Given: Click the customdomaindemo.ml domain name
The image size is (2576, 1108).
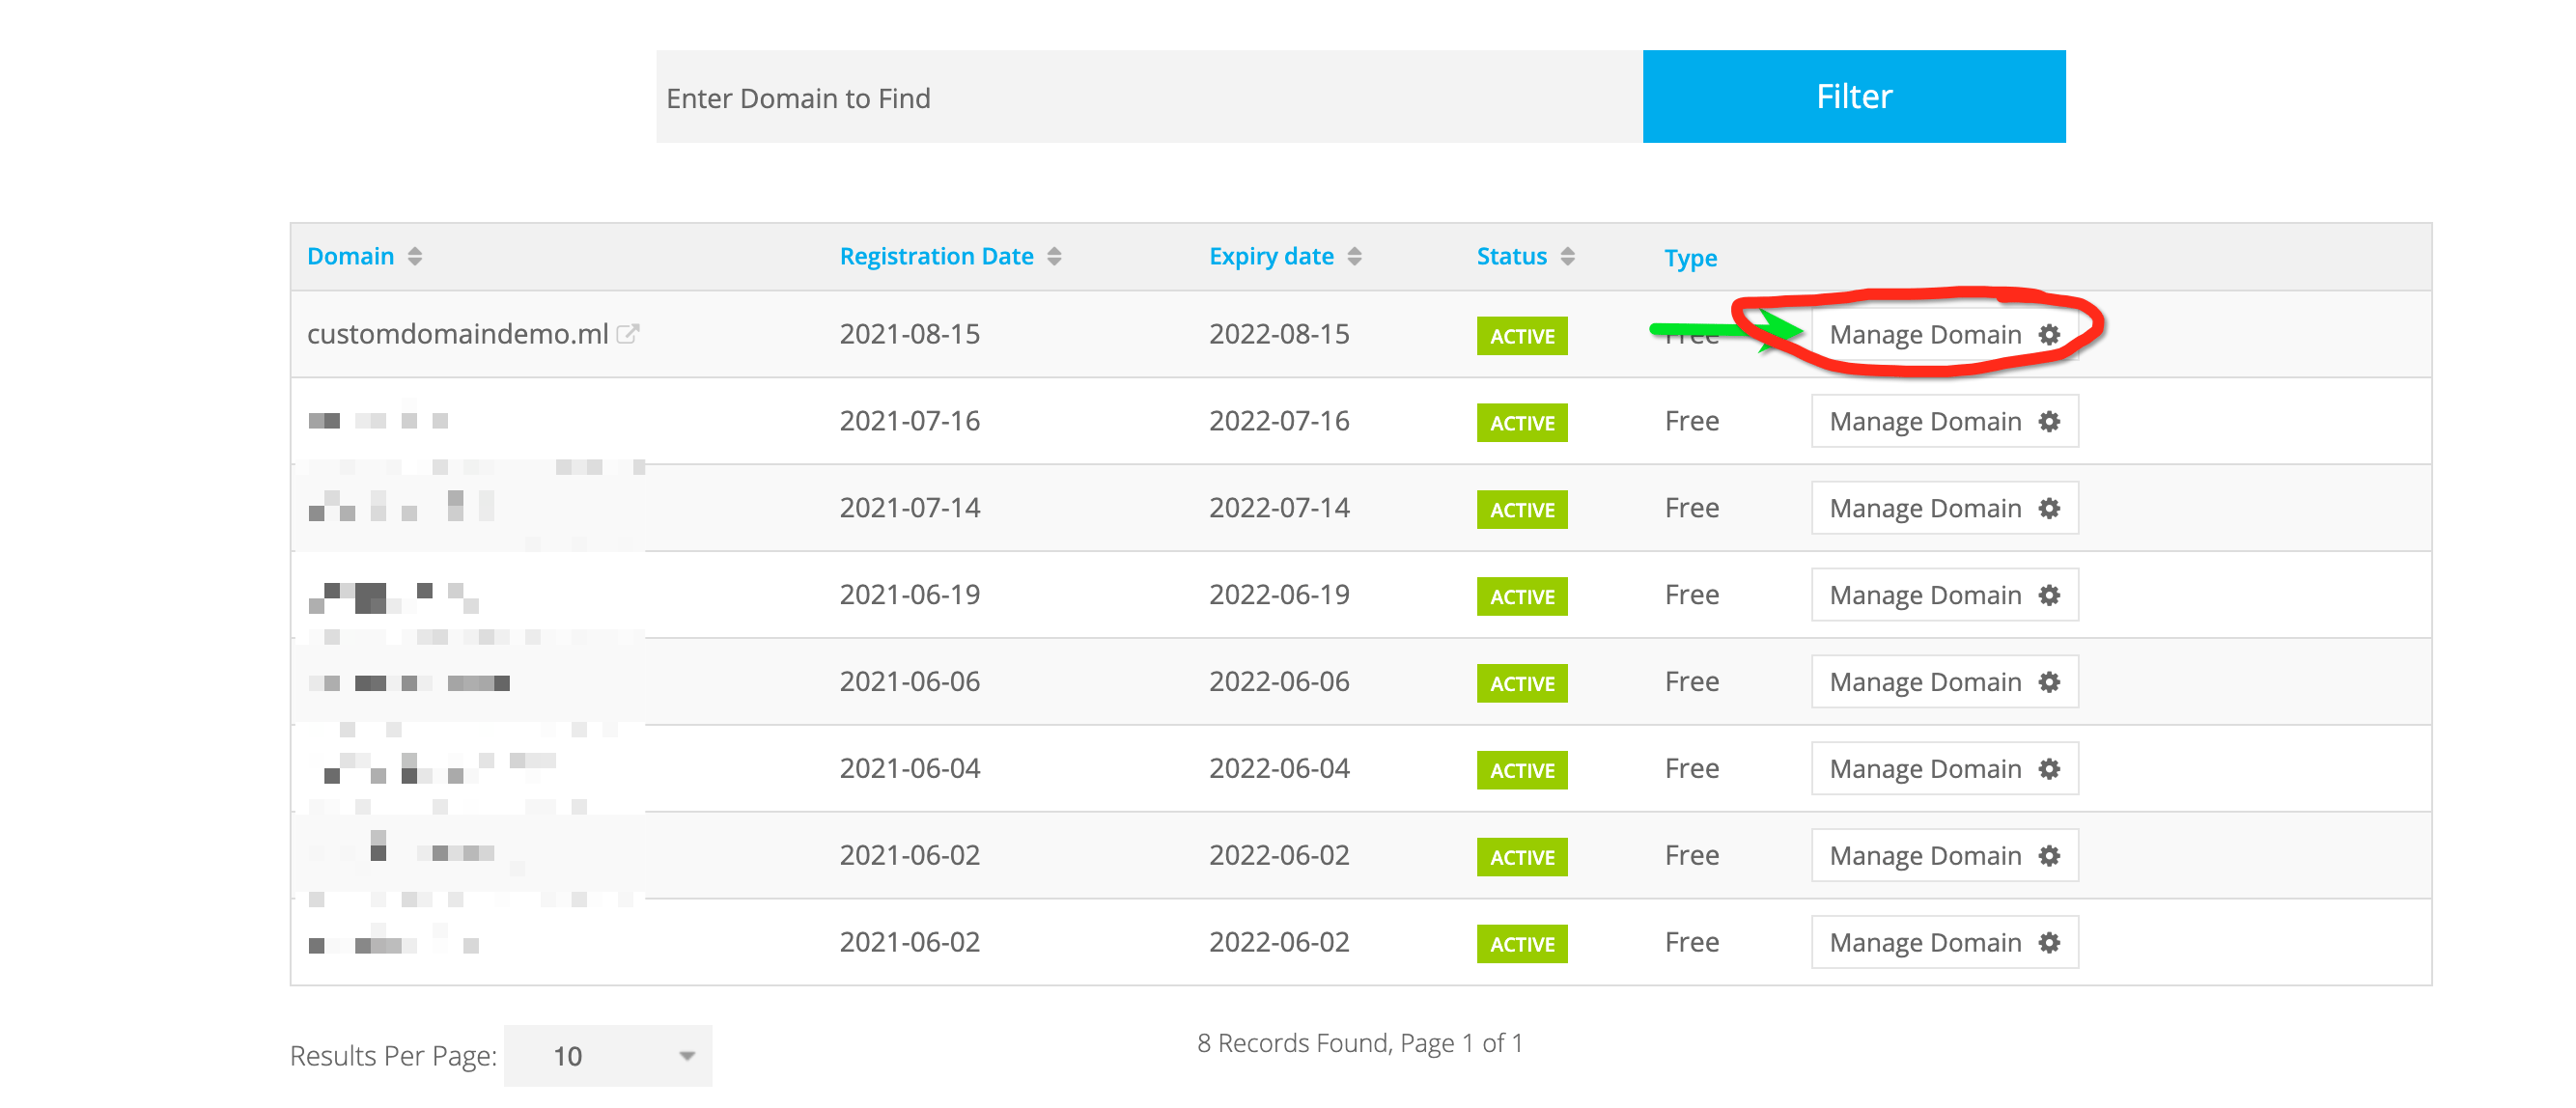Looking at the screenshot, I should click(x=457, y=334).
